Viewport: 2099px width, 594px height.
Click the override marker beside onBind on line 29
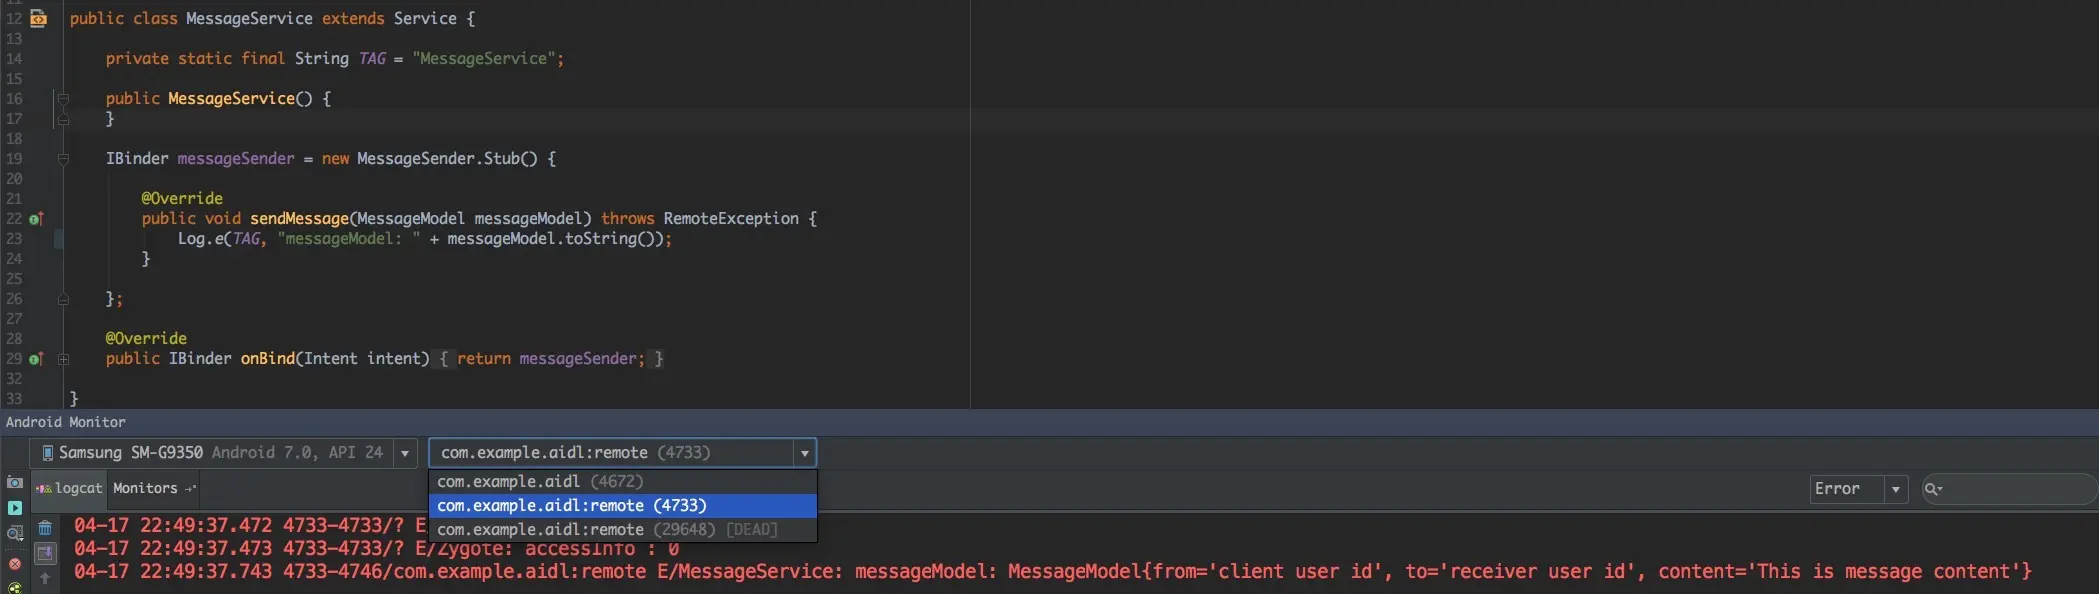coord(36,358)
